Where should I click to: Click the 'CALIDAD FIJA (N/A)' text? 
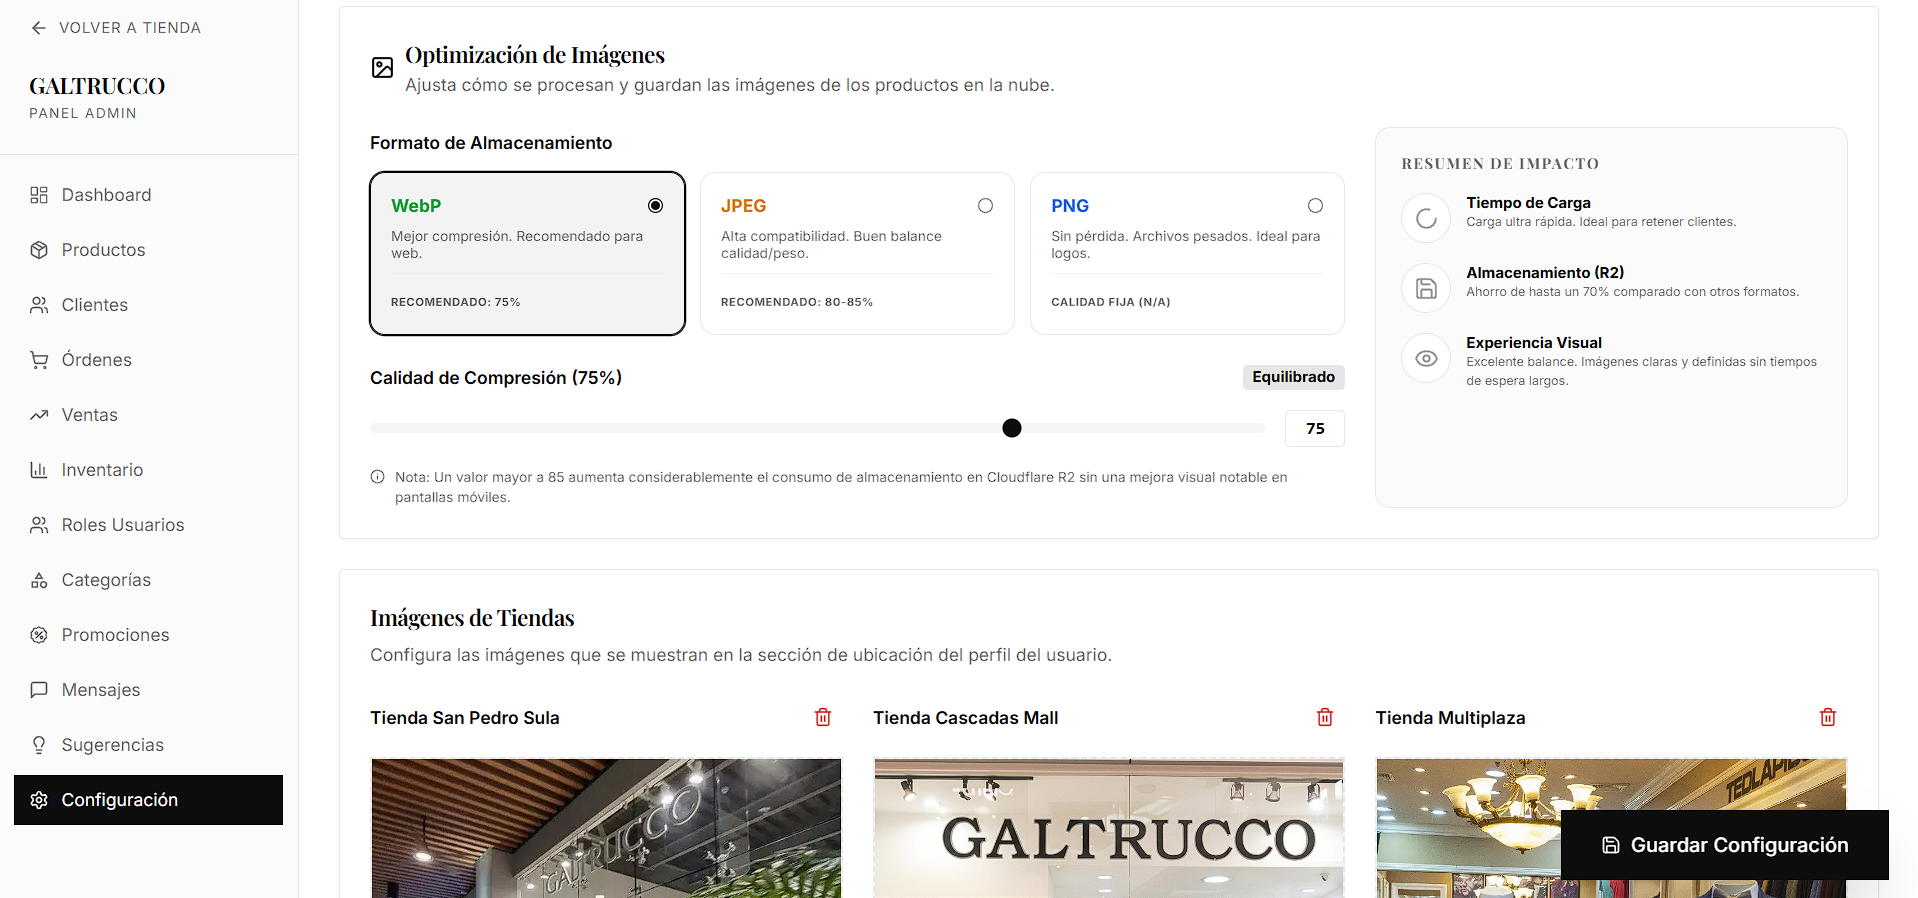click(1110, 302)
